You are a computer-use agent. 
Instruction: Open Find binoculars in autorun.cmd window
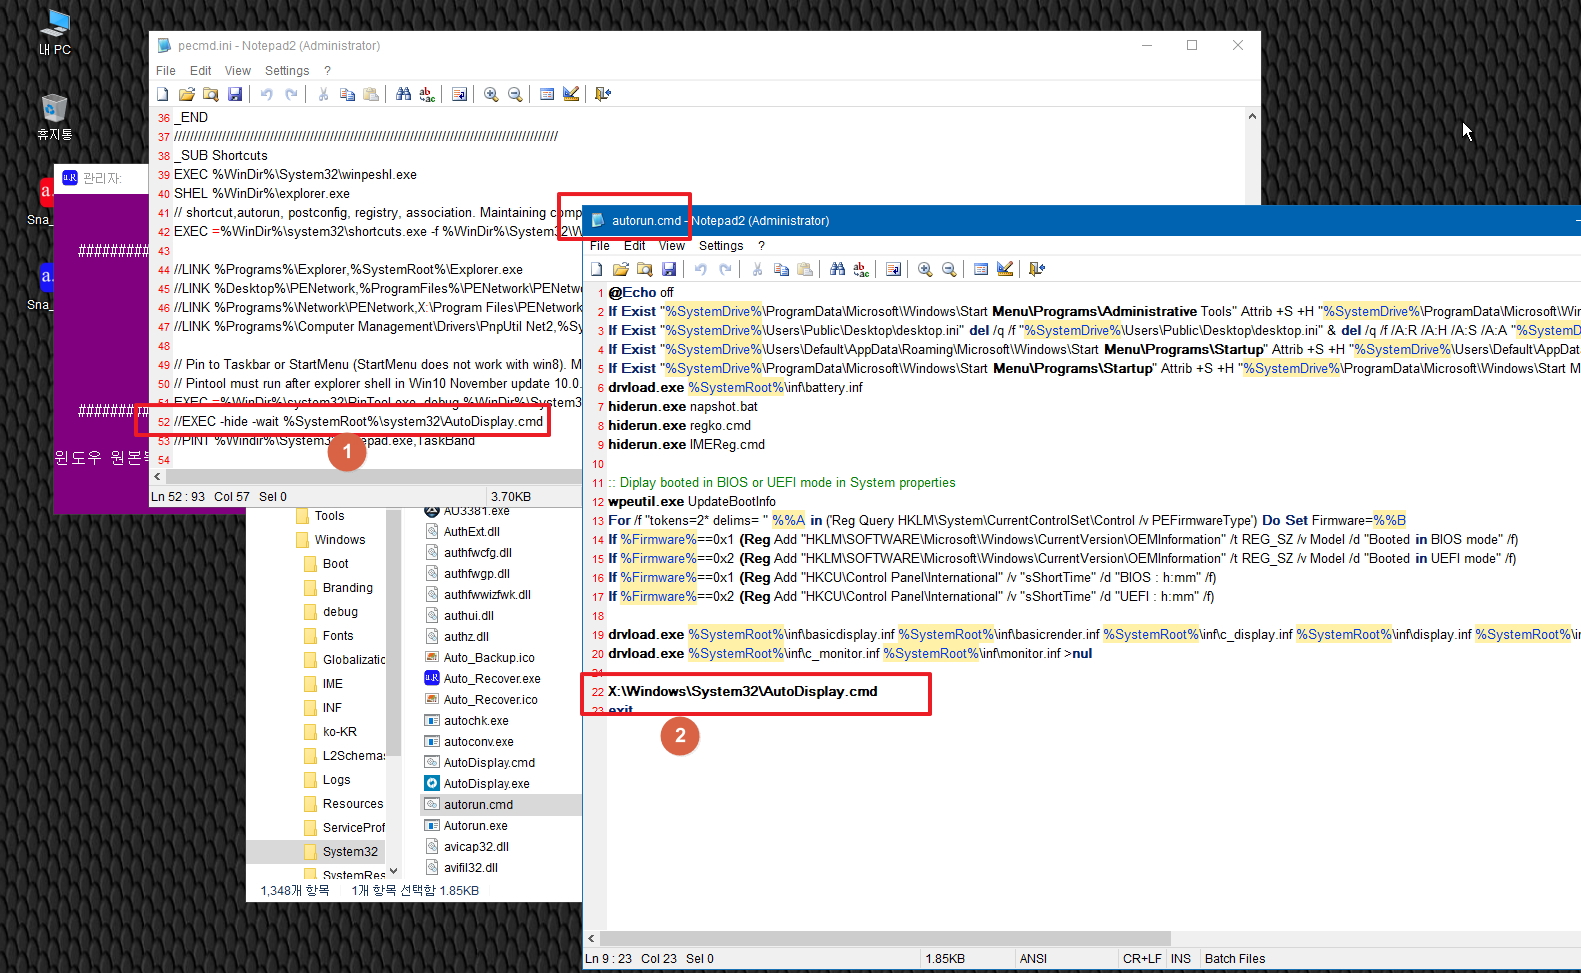pyautogui.click(x=837, y=269)
